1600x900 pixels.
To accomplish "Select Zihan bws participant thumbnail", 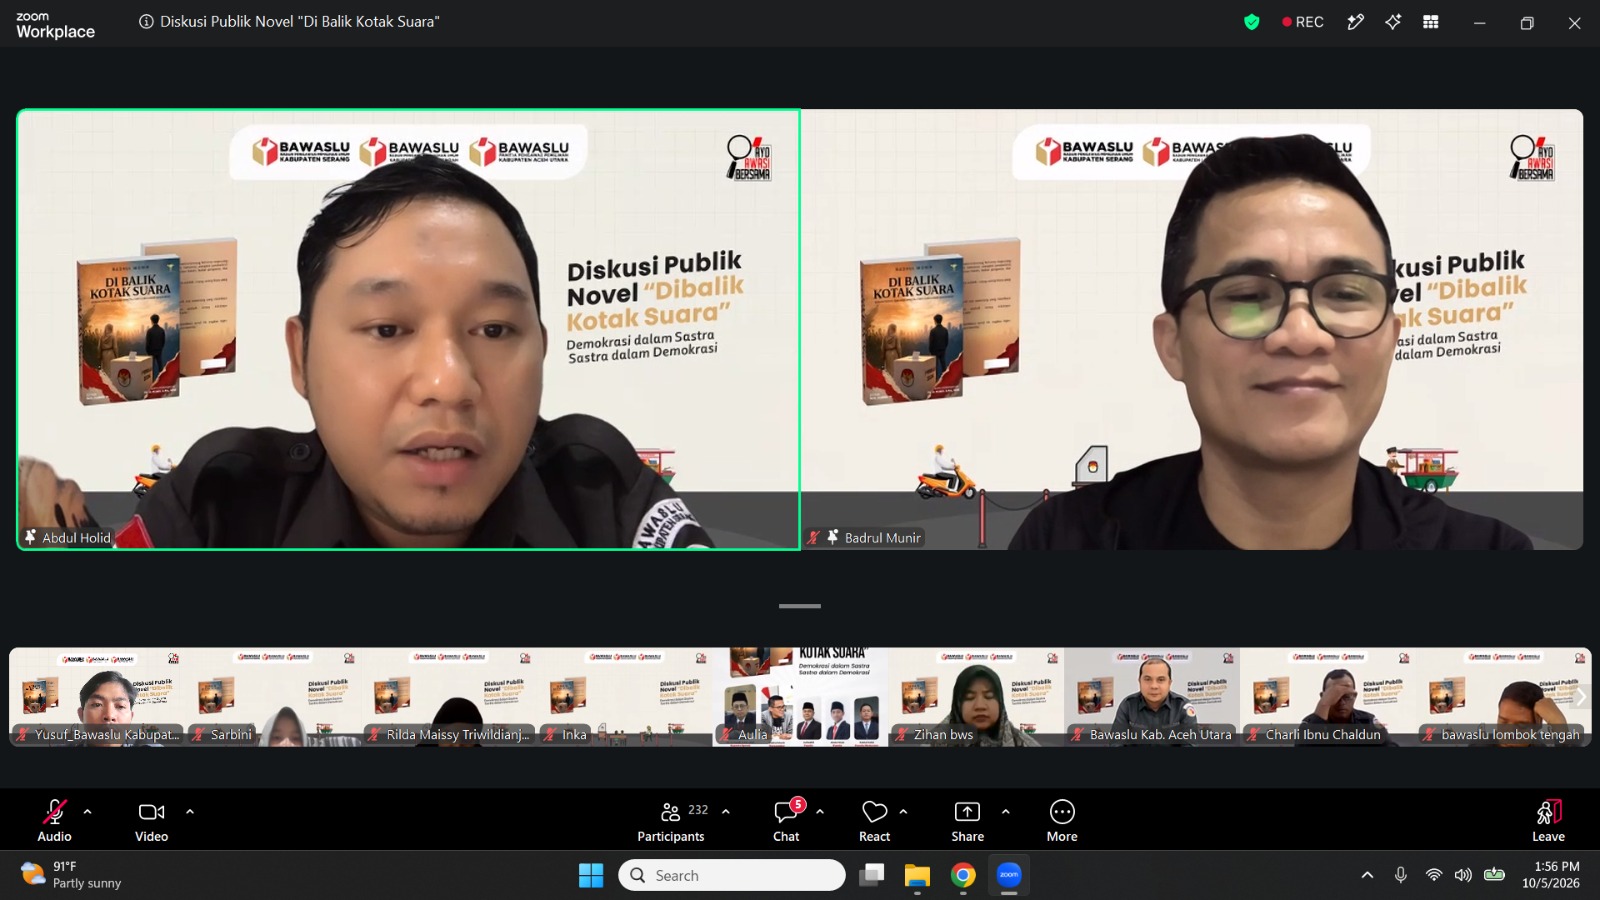I will click(x=977, y=697).
